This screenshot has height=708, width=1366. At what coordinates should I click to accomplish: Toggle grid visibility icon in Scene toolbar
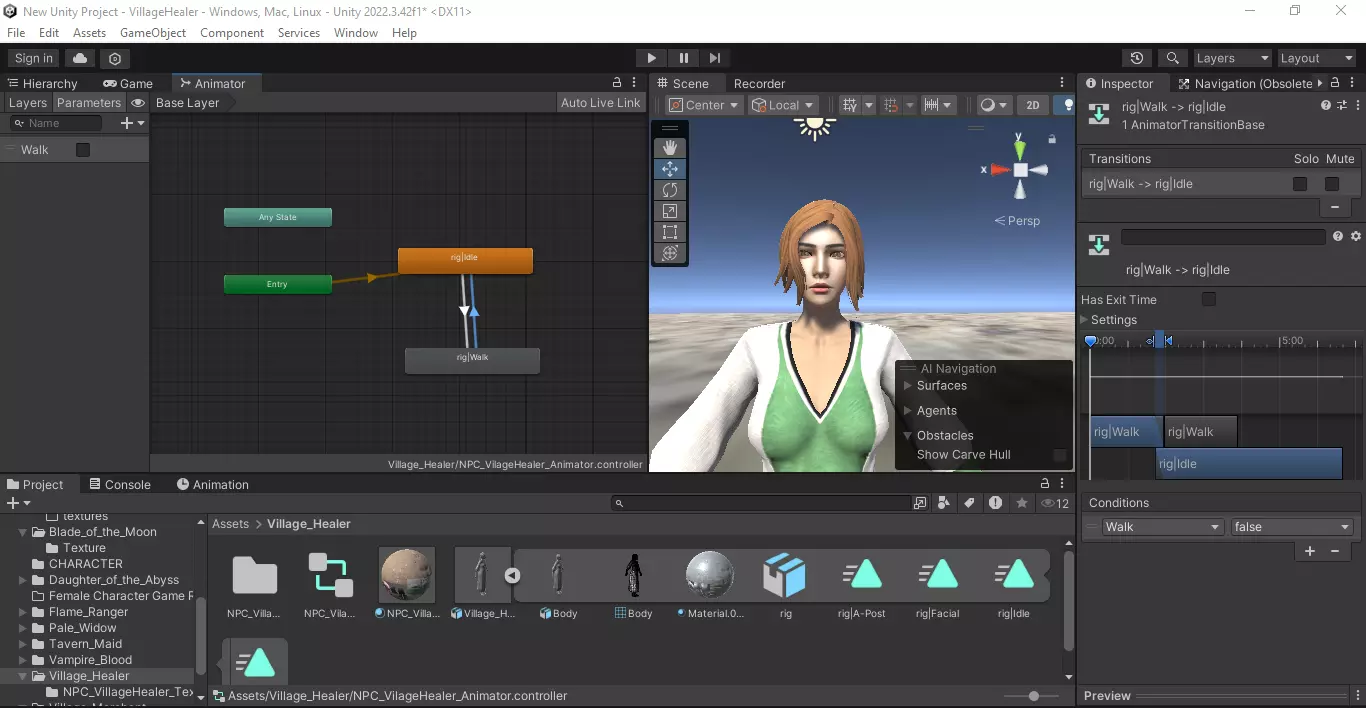[x=850, y=105]
